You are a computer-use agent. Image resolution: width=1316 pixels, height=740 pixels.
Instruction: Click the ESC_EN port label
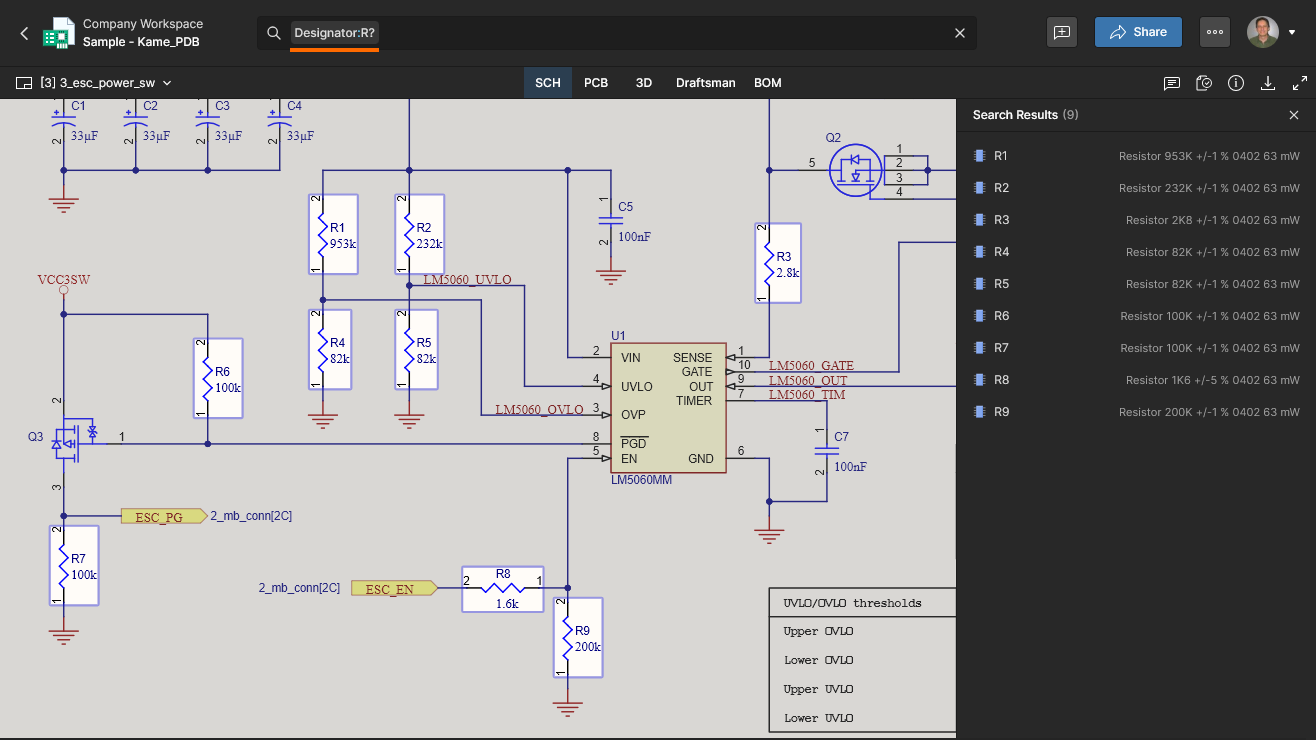394,589
